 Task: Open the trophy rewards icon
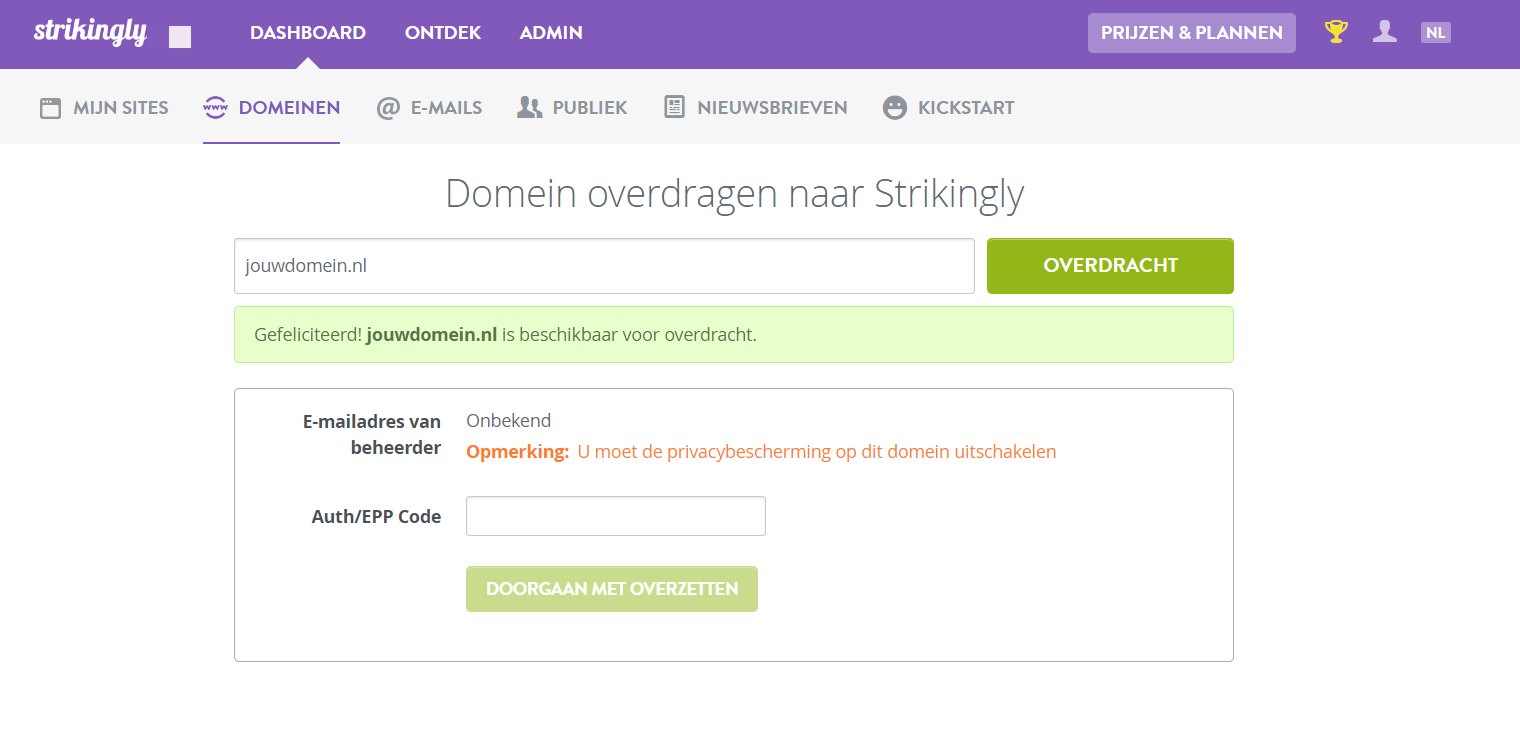pos(1336,32)
